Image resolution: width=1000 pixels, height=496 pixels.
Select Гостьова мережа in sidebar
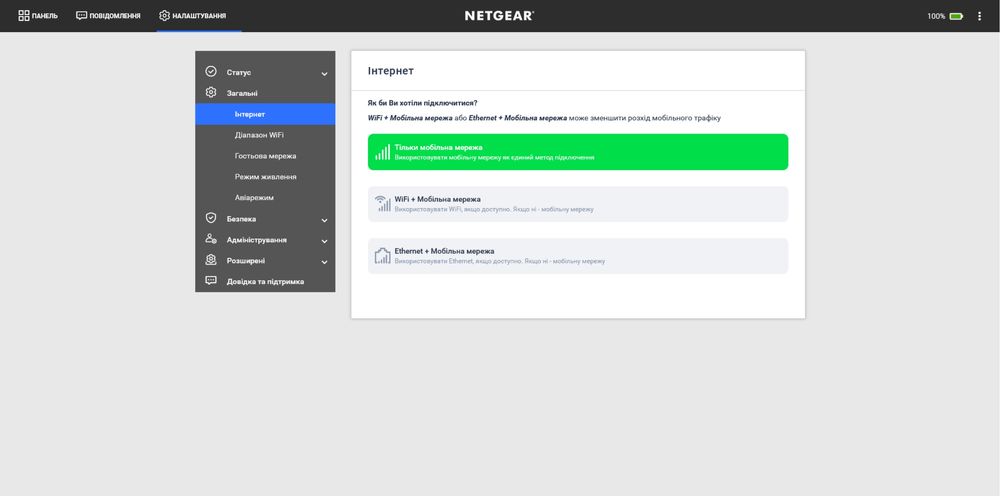[265, 156]
